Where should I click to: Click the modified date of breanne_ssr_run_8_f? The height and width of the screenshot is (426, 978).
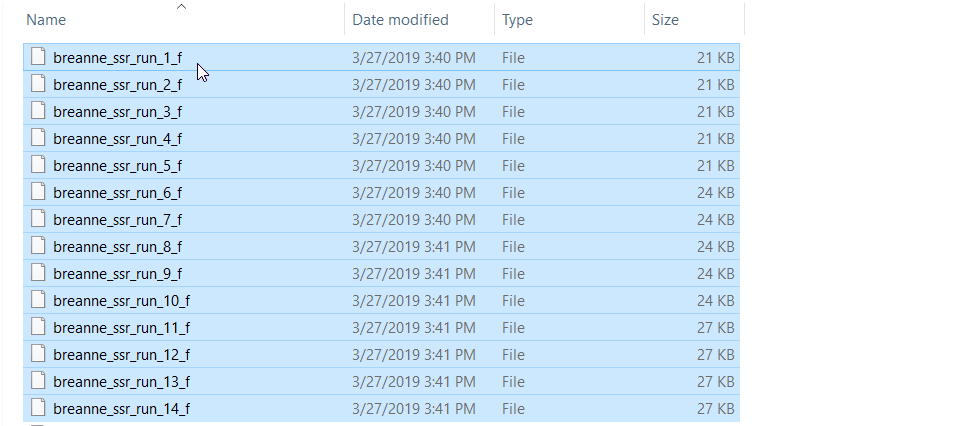pos(414,247)
